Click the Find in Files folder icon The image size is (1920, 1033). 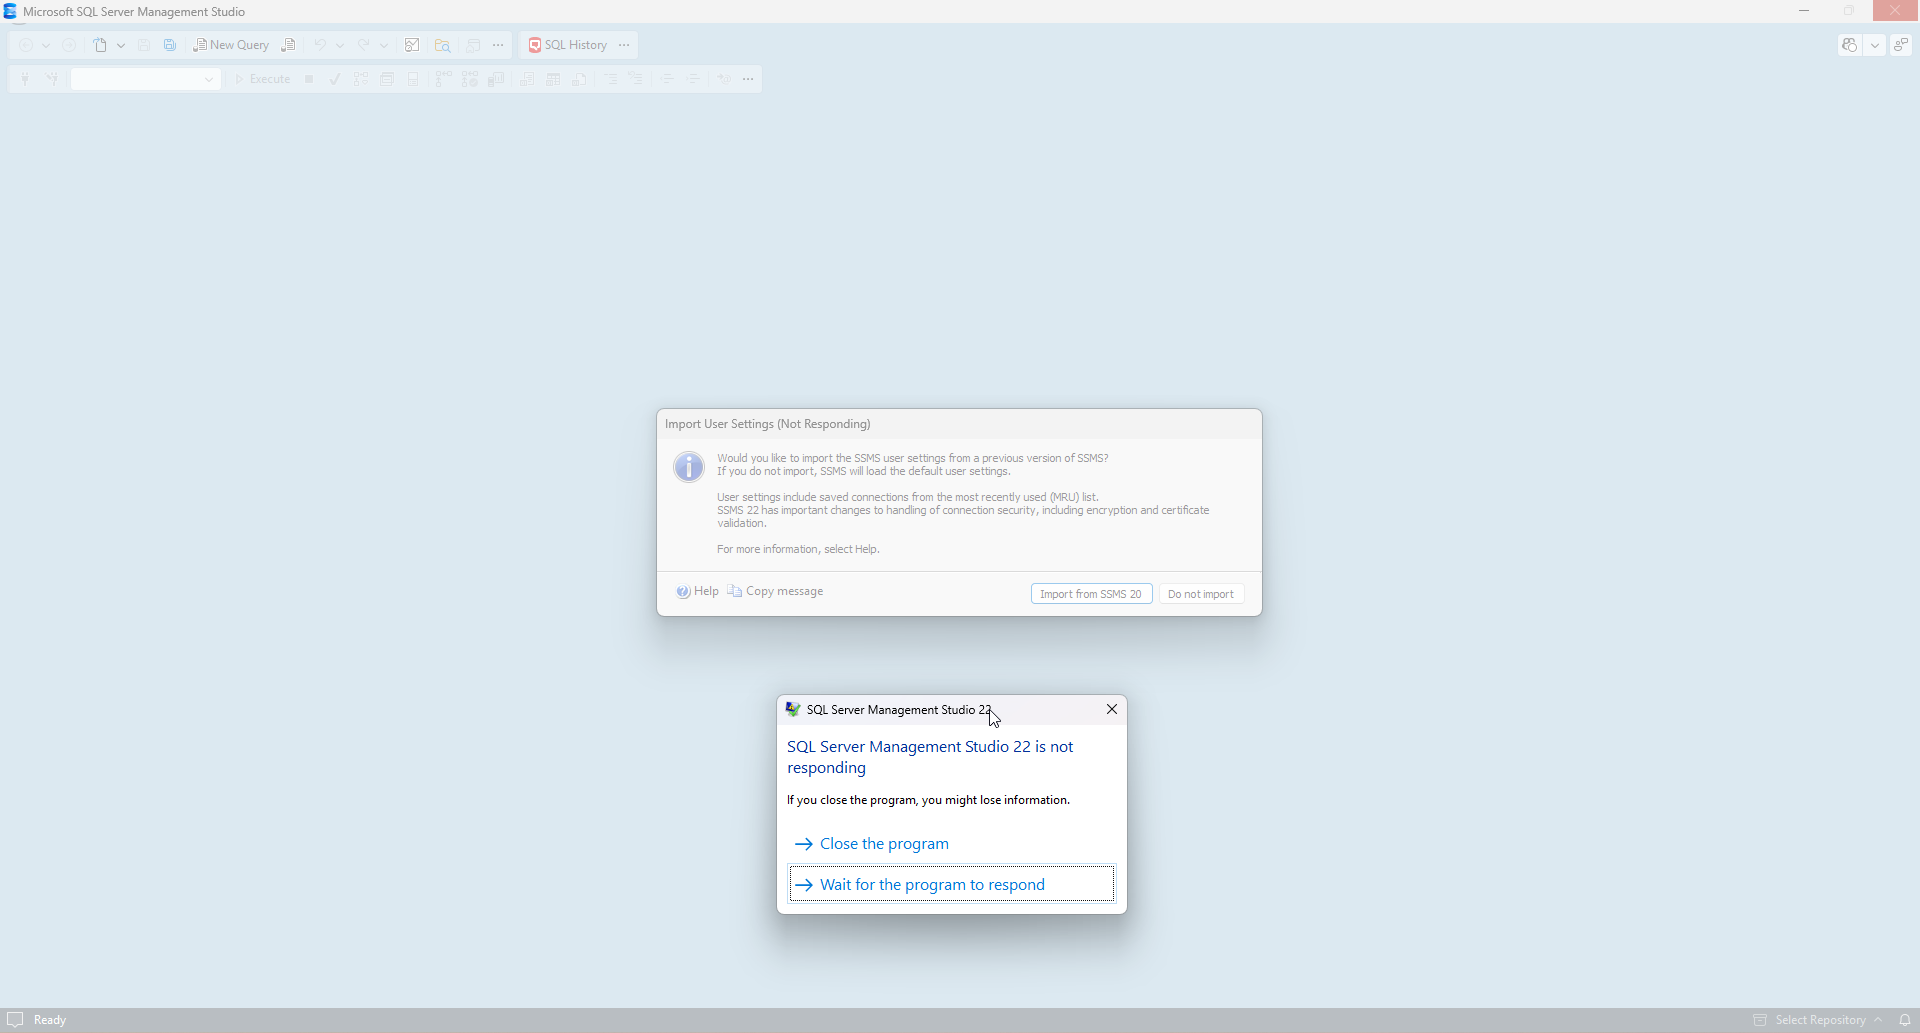pos(442,45)
